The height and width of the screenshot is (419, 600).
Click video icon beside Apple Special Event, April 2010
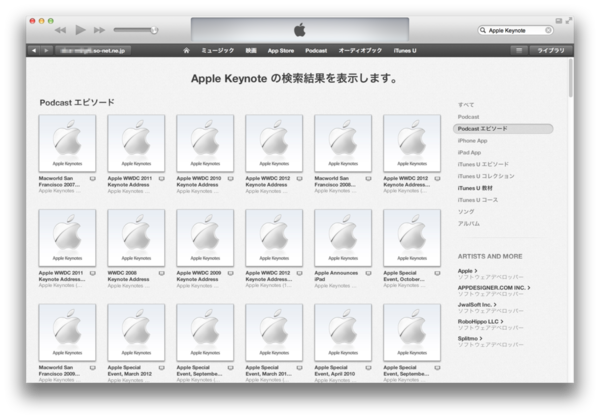pyautogui.click(x=368, y=368)
